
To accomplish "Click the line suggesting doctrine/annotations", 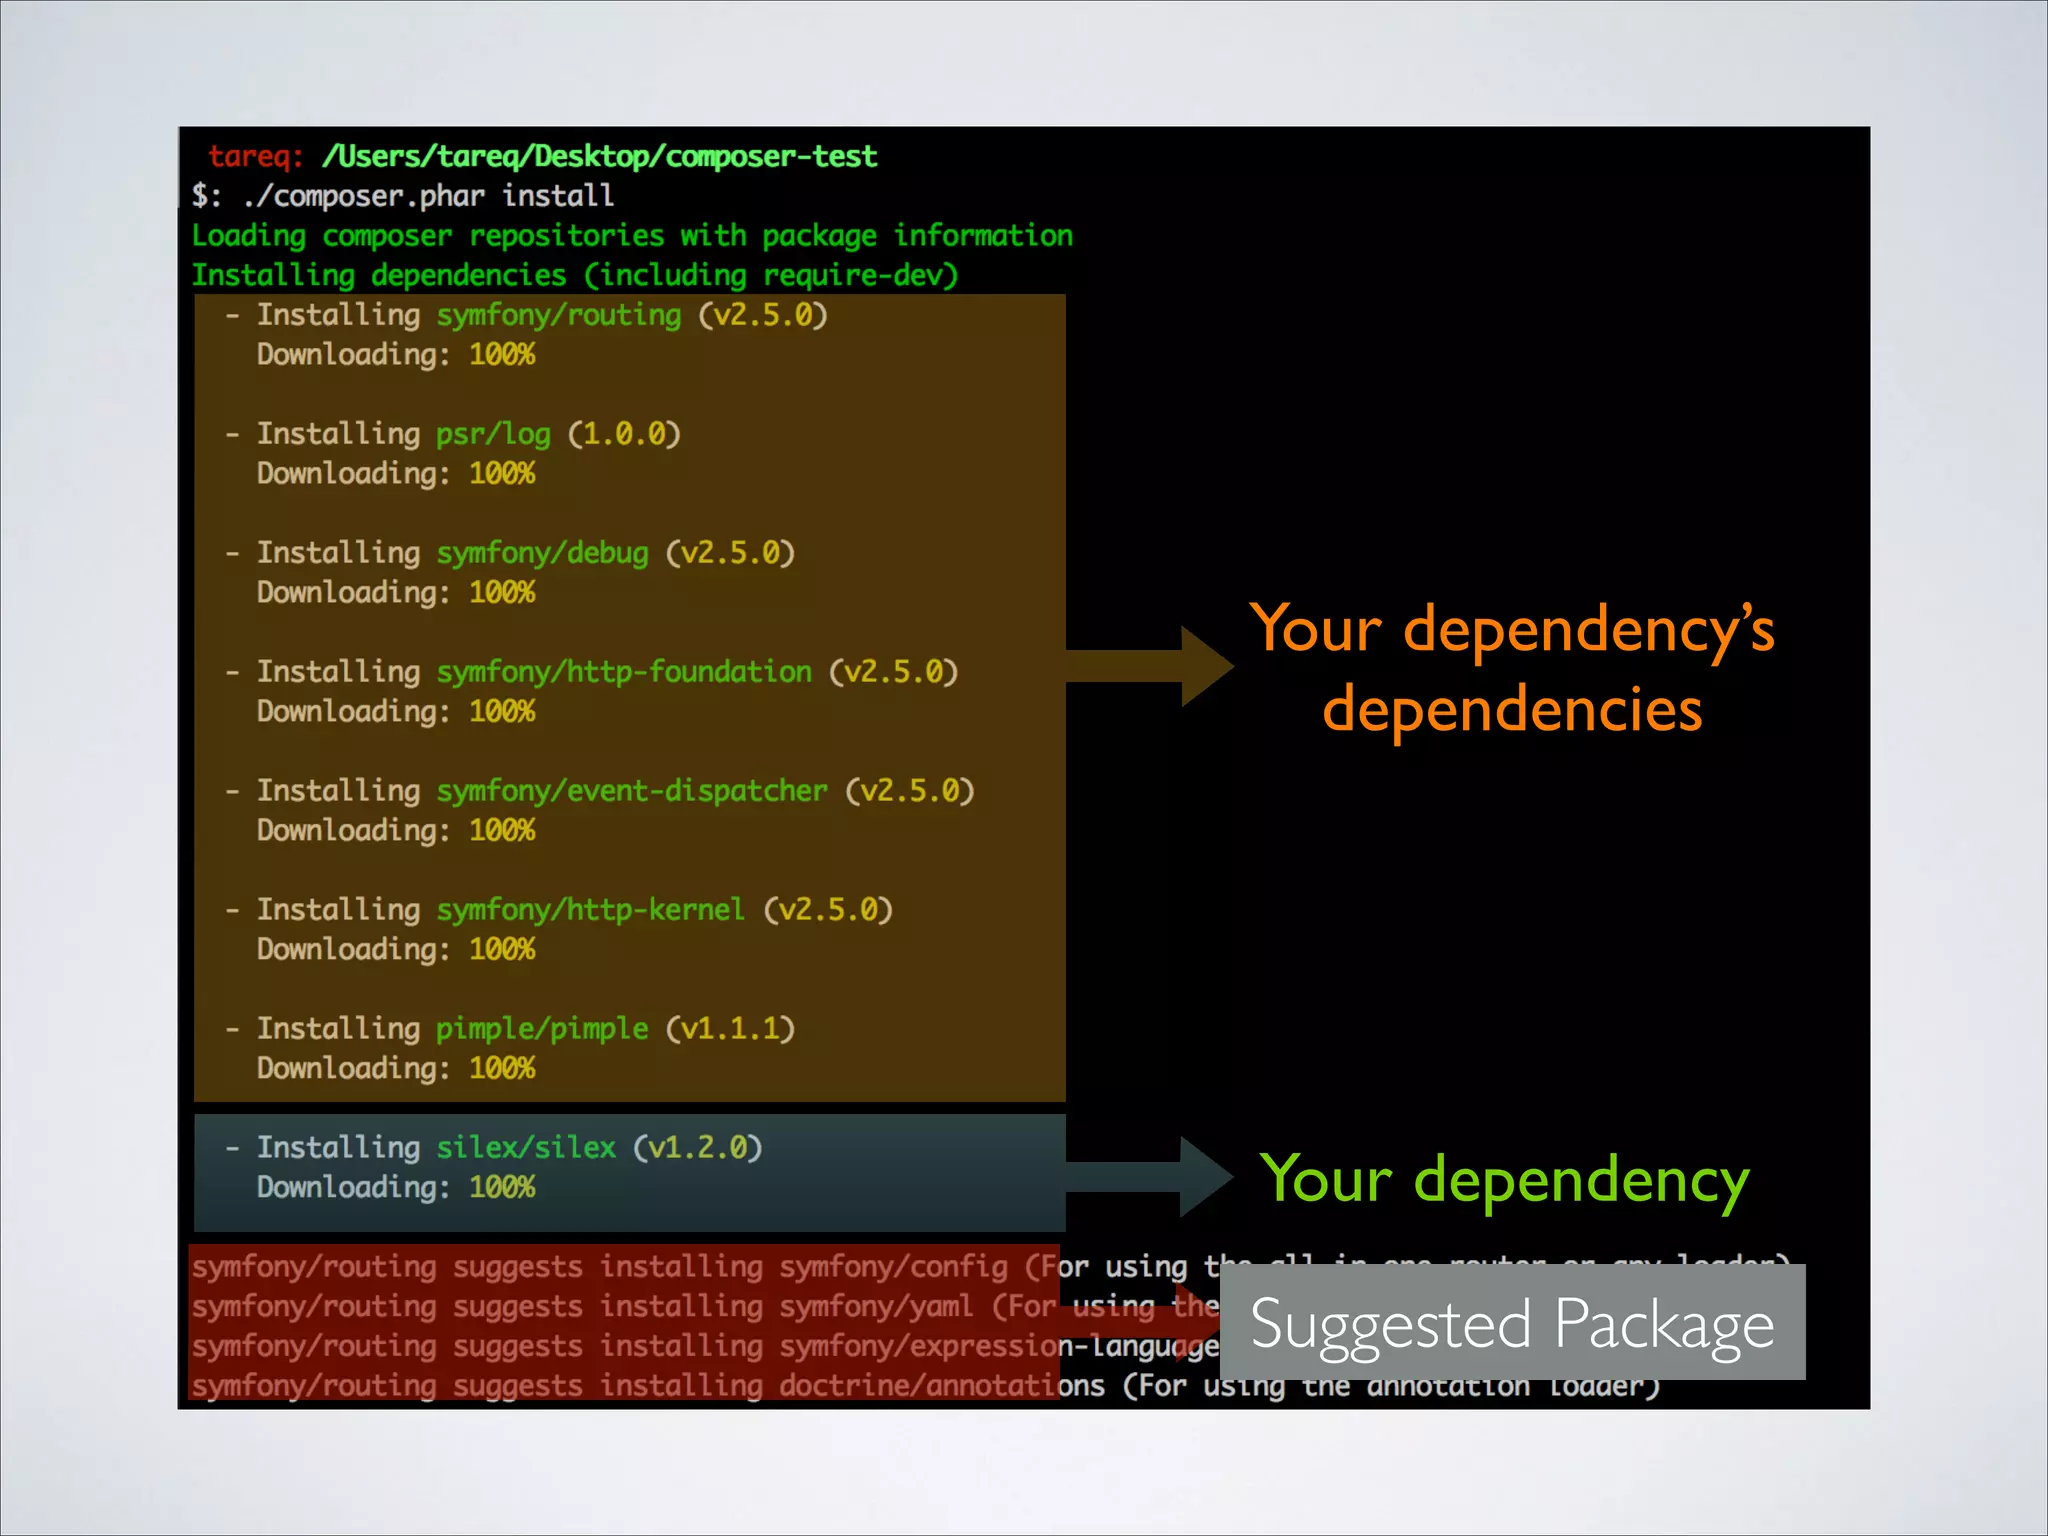I will click(925, 1386).
